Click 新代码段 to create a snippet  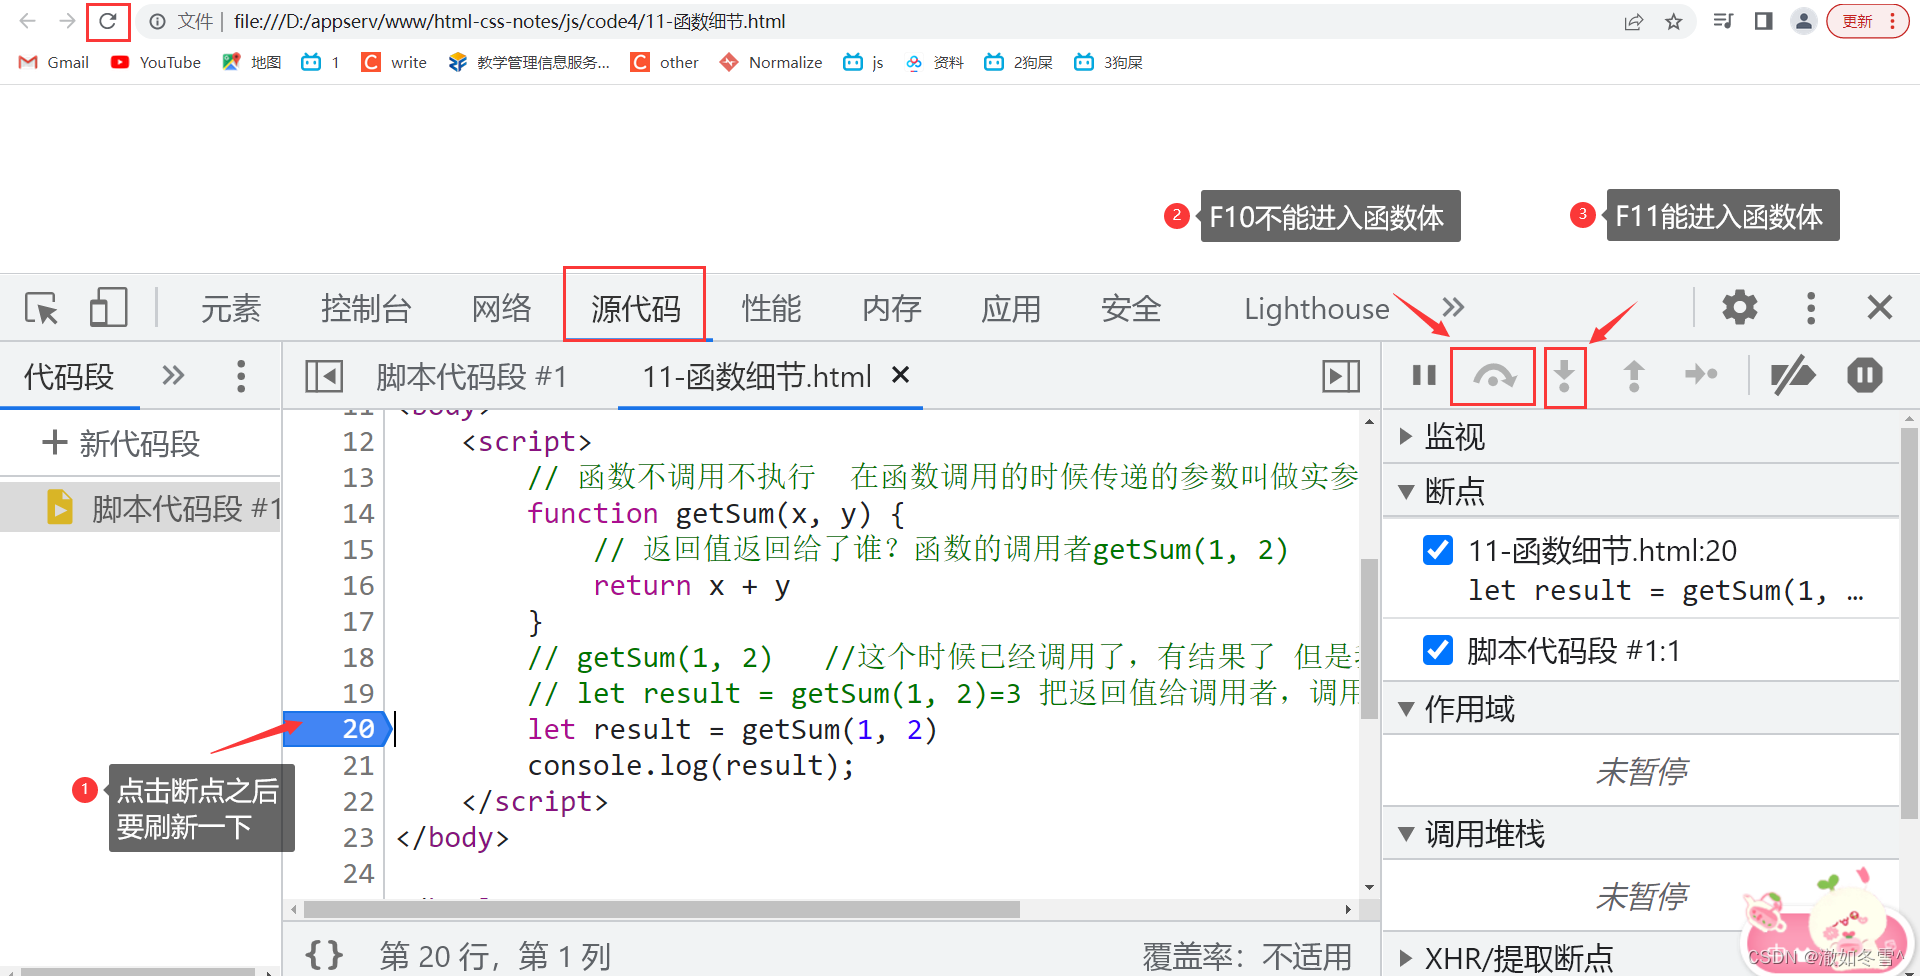pyautogui.click(x=122, y=443)
